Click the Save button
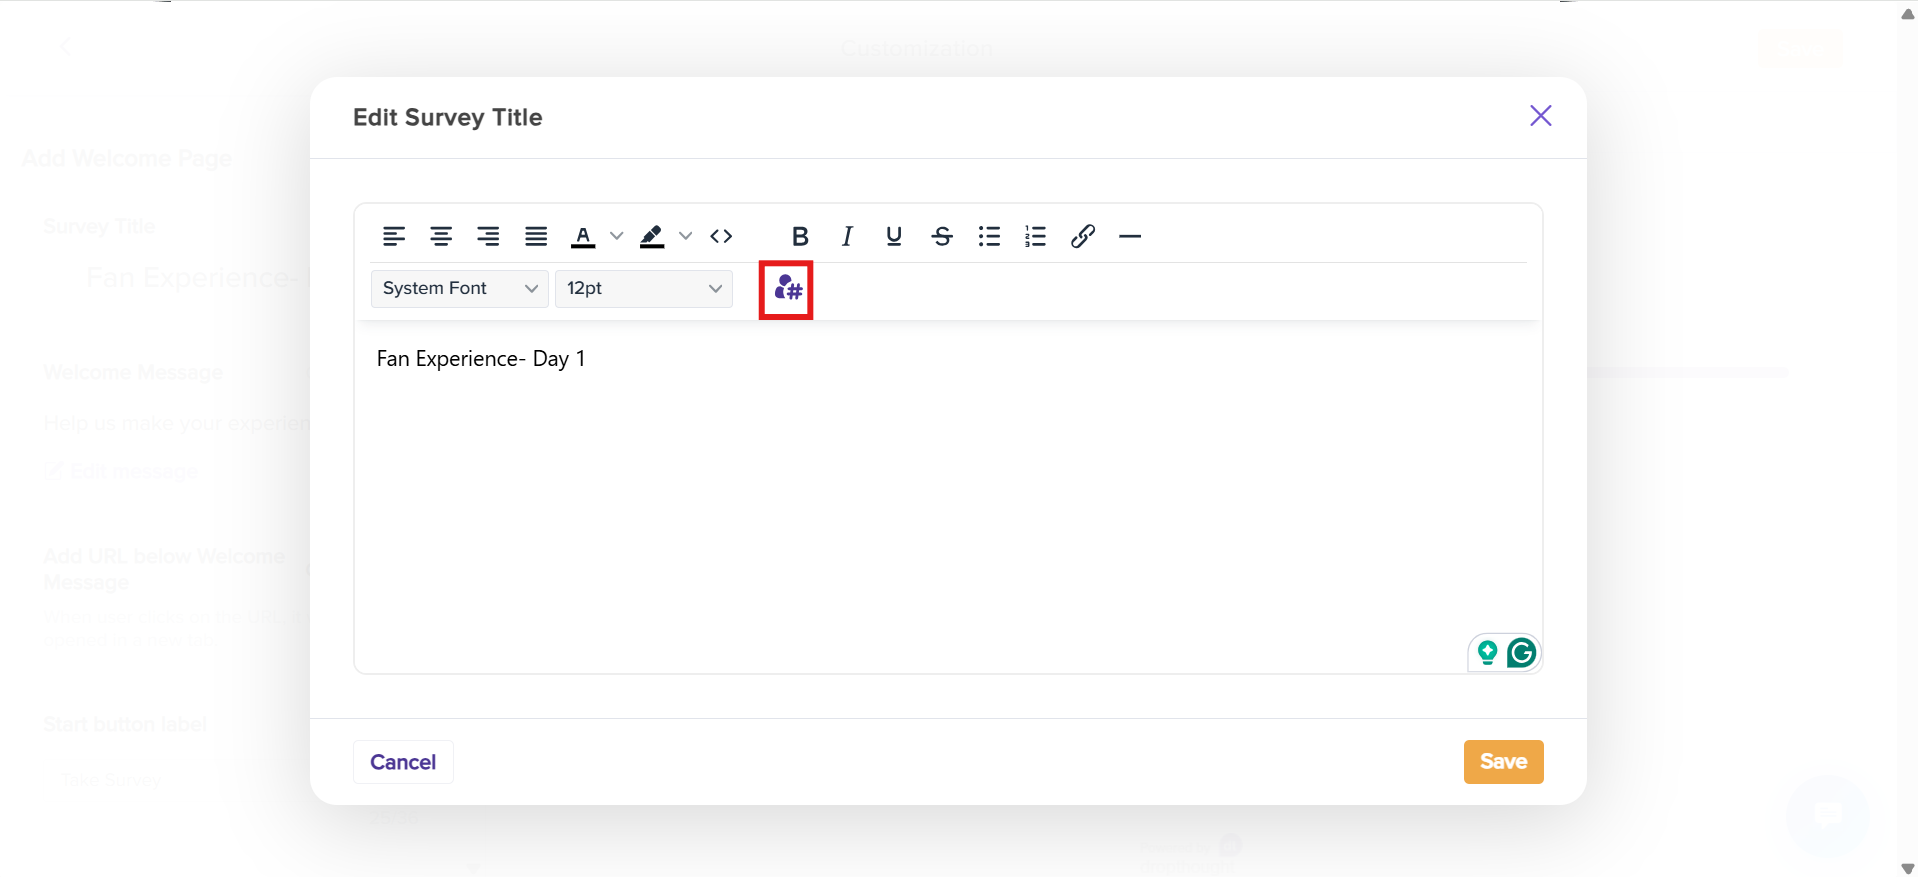Screen dimensions: 1918x877 (1503, 762)
